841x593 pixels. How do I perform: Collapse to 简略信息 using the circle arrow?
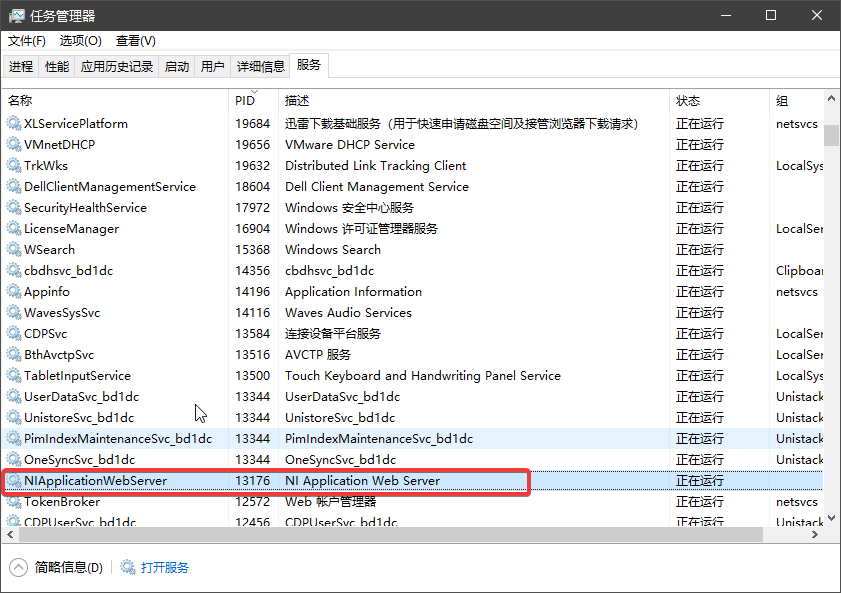[18, 567]
